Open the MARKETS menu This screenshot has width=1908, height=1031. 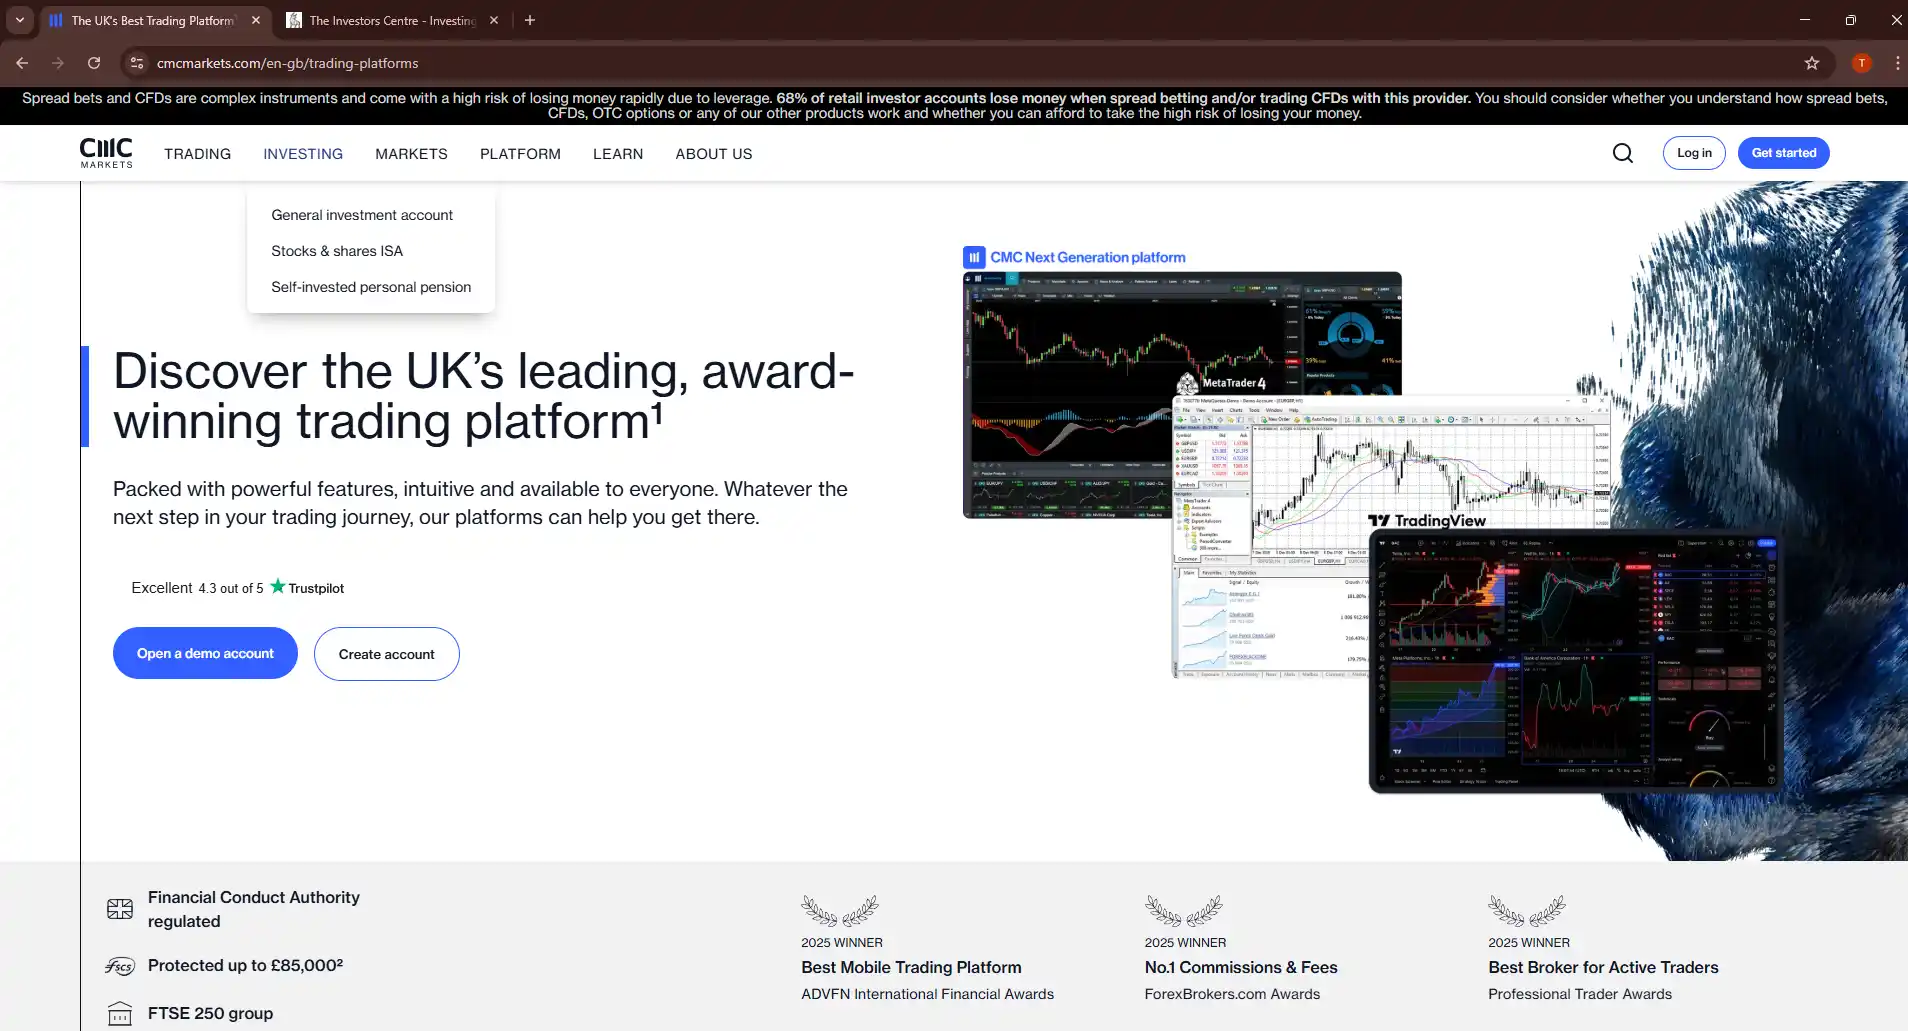[x=411, y=154]
